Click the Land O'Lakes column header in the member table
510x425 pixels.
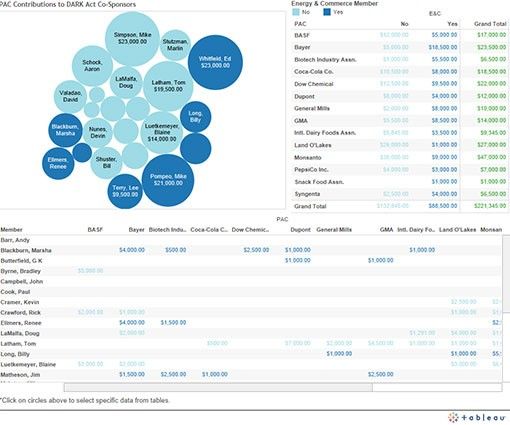pos(457,229)
